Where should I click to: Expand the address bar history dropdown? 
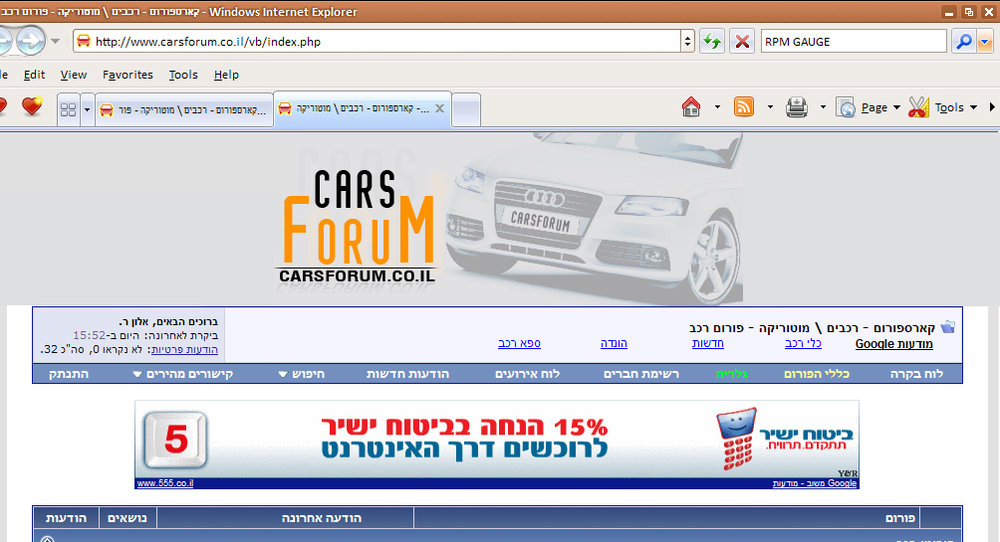[688, 41]
